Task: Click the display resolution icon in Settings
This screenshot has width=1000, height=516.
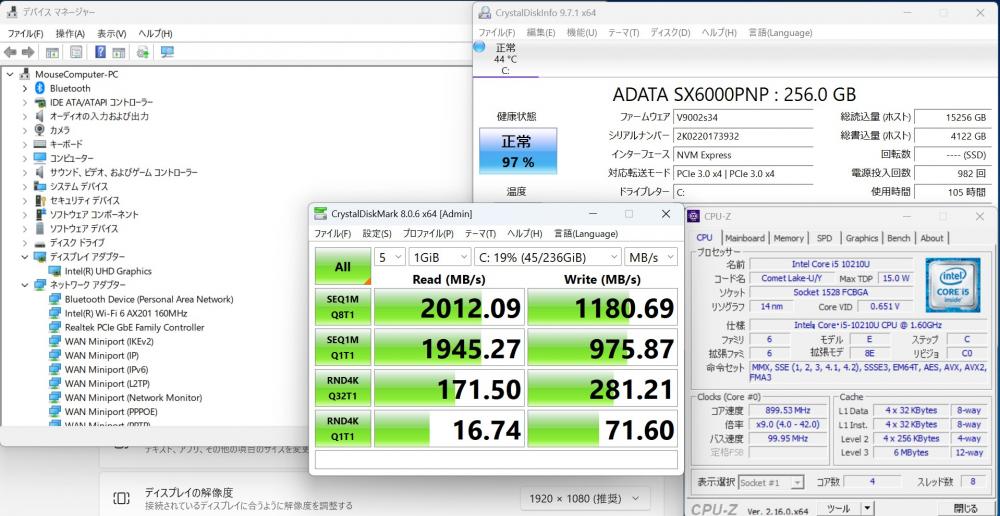Action: pyautogui.click(x=121, y=498)
